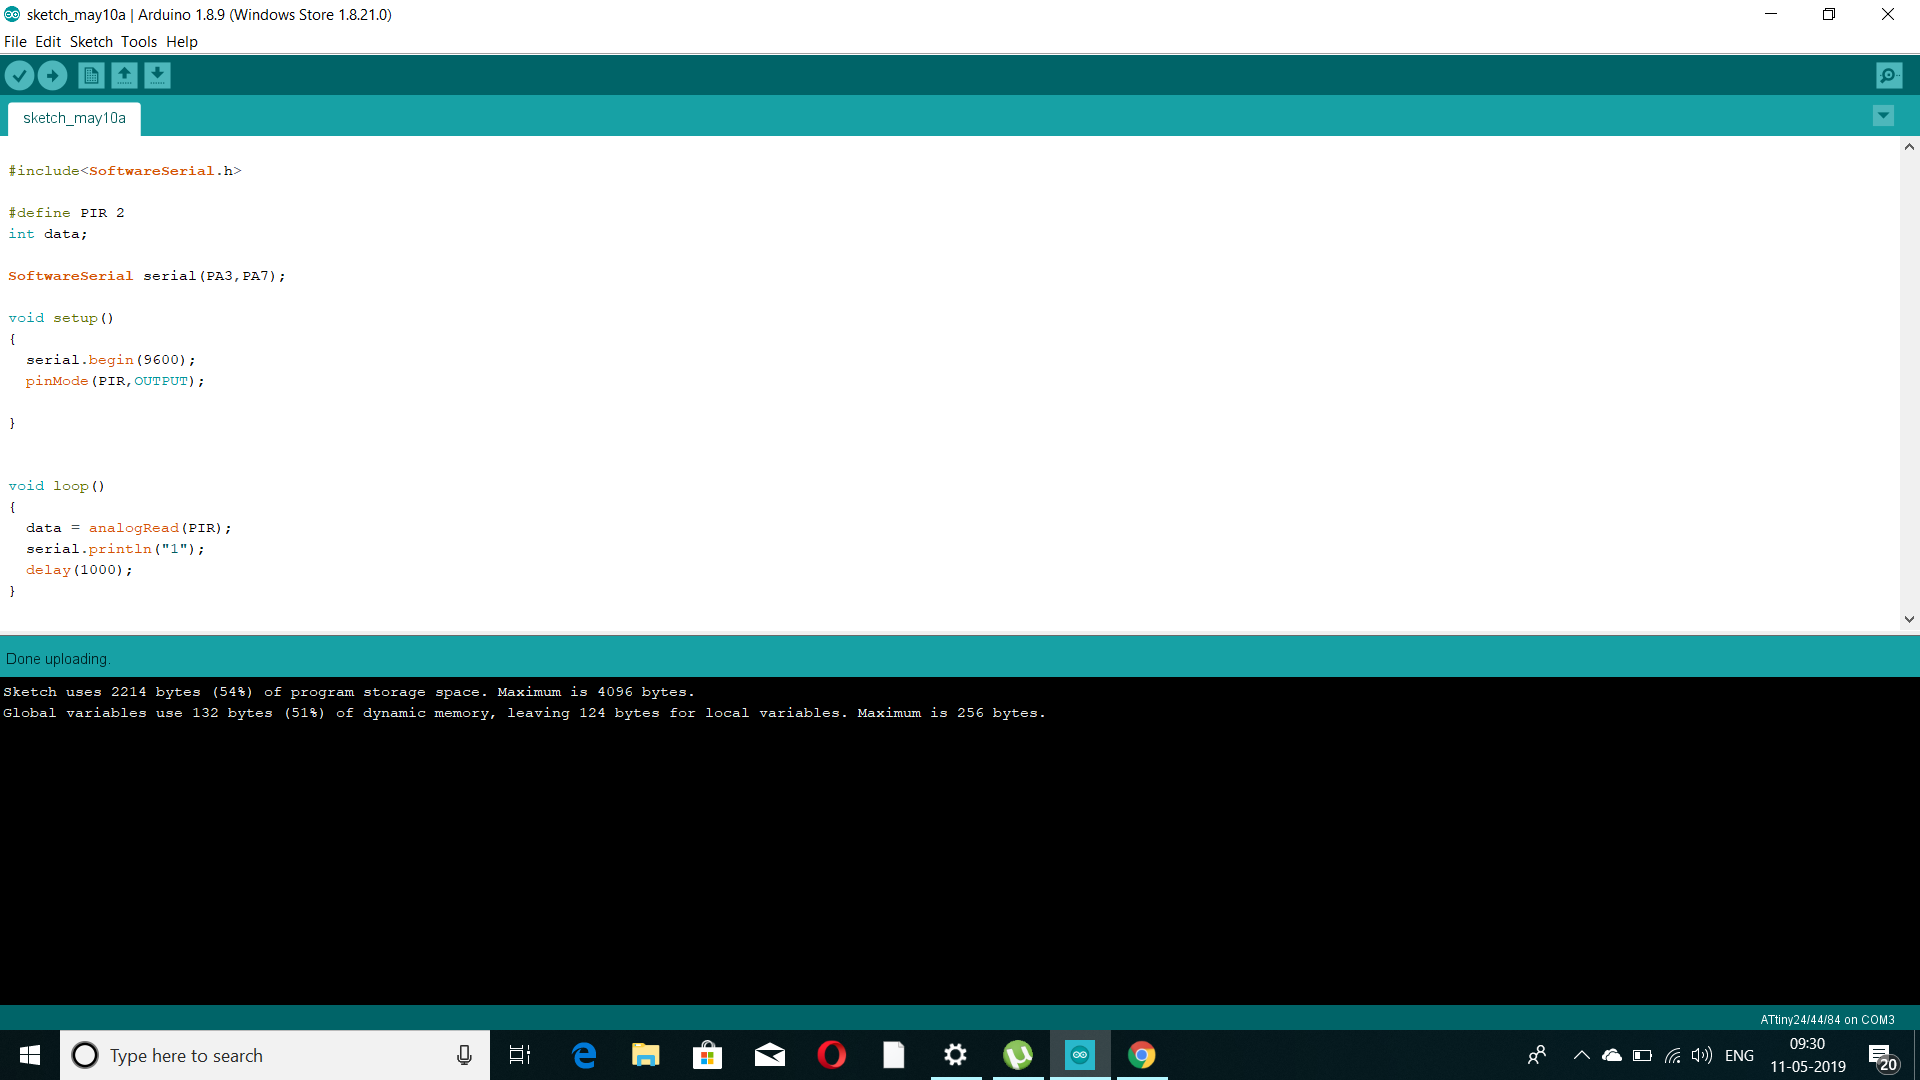The width and height of the screenshot is (1920, 1080).
Task: Click the Verify sketch checkmark button
Action: (x=19, y=75)
